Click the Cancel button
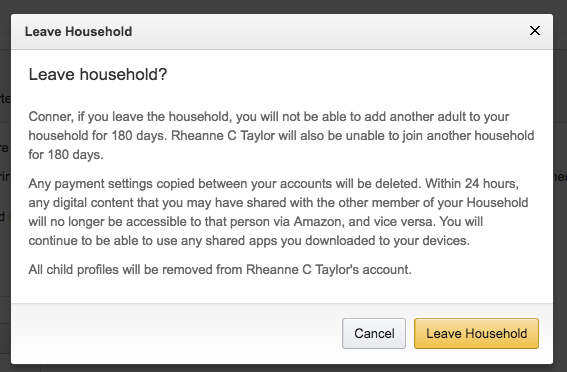The height and width of the screenshot is (372, 567). click(374, 333)
